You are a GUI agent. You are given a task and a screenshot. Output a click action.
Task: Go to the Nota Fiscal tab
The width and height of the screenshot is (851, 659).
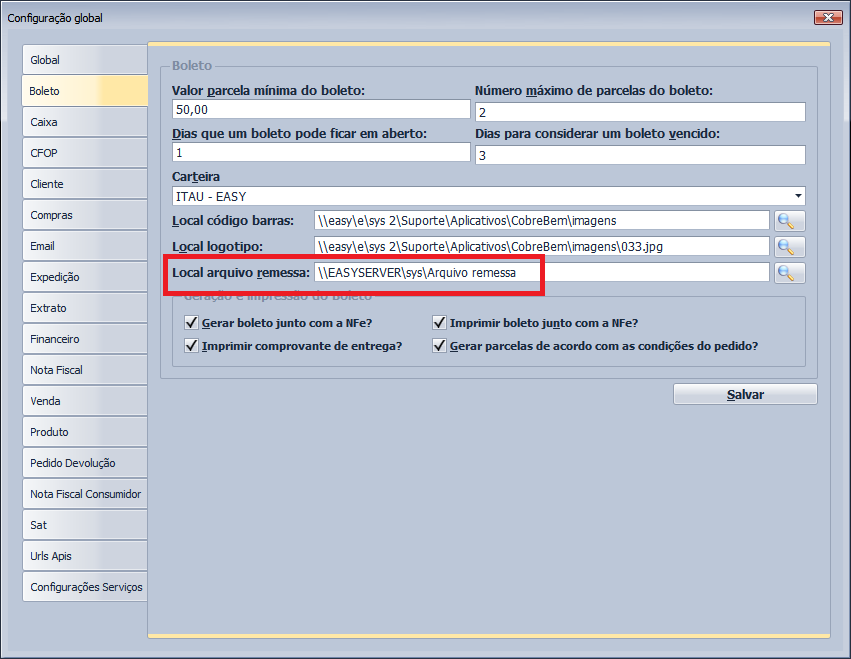(84, 370)
